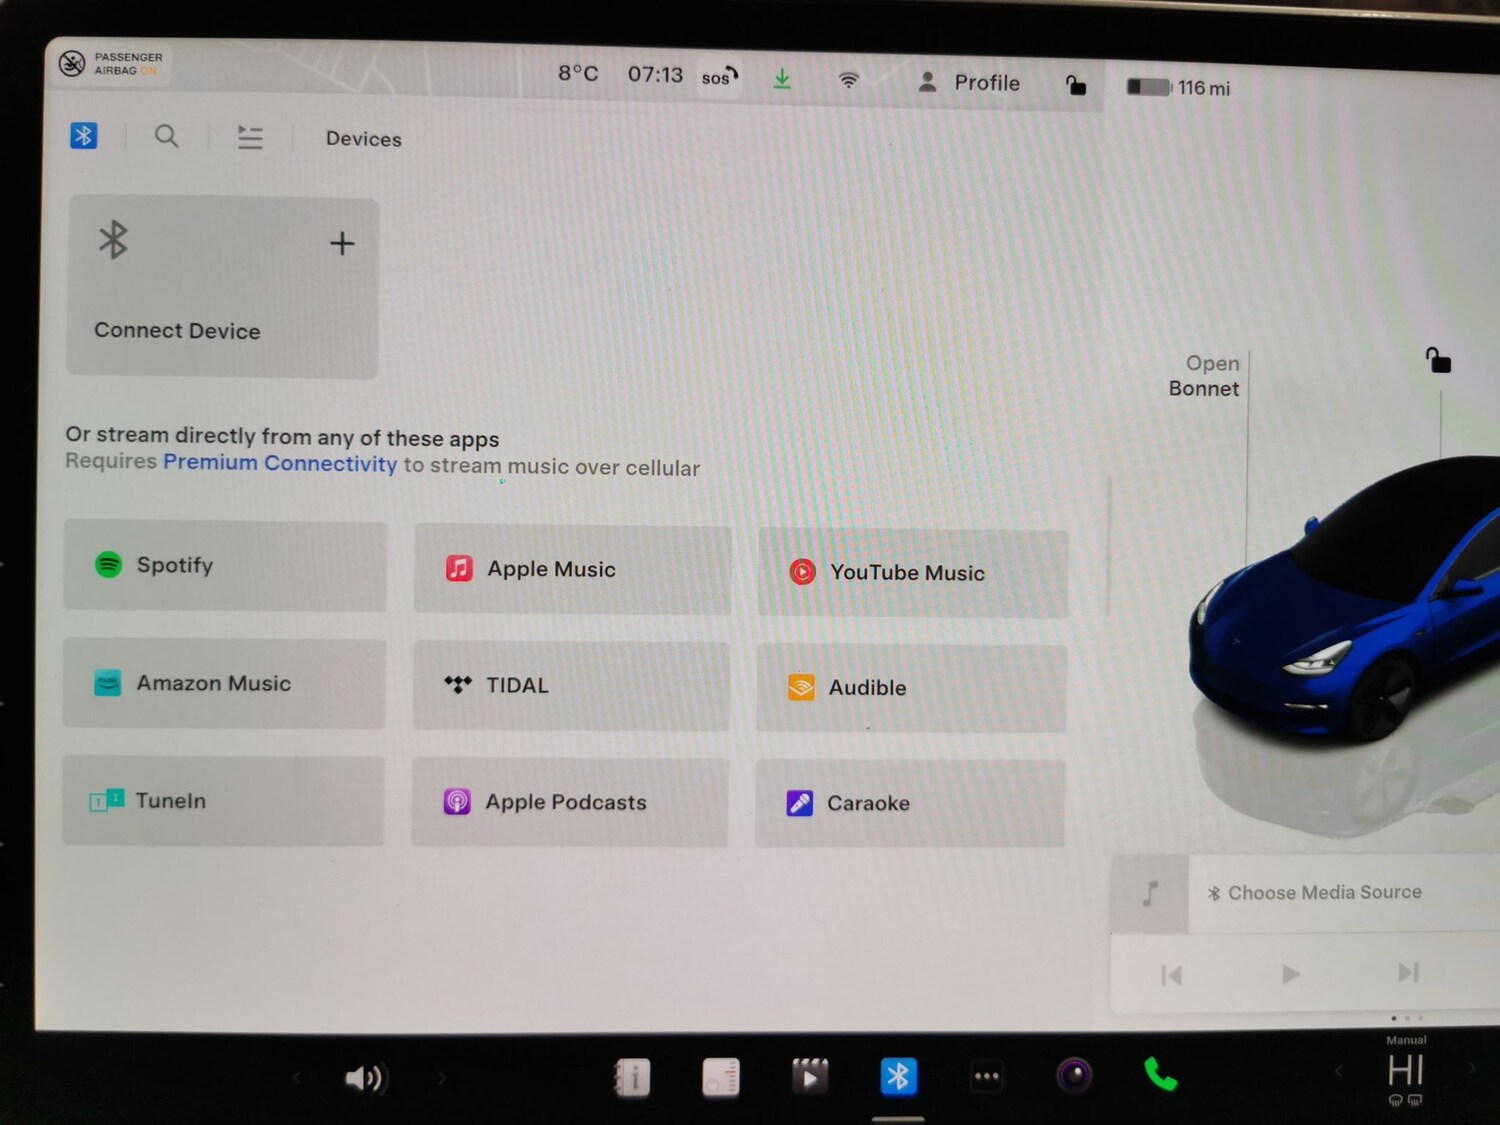Open the Caraoke app
This screenshot has height=1125, width=1500.
tap(910, 802)
